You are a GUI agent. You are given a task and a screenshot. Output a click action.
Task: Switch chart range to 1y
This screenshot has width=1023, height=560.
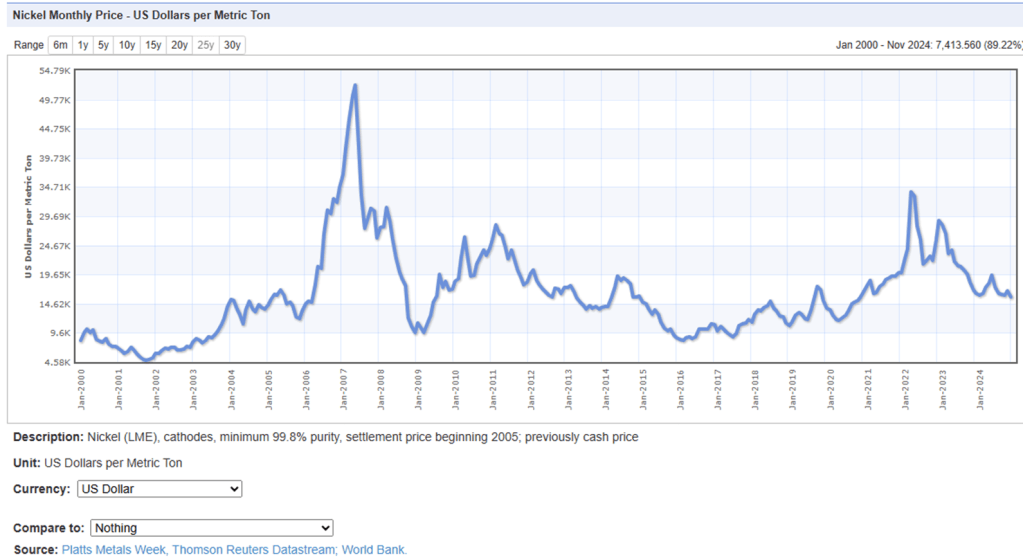[83, 45]
